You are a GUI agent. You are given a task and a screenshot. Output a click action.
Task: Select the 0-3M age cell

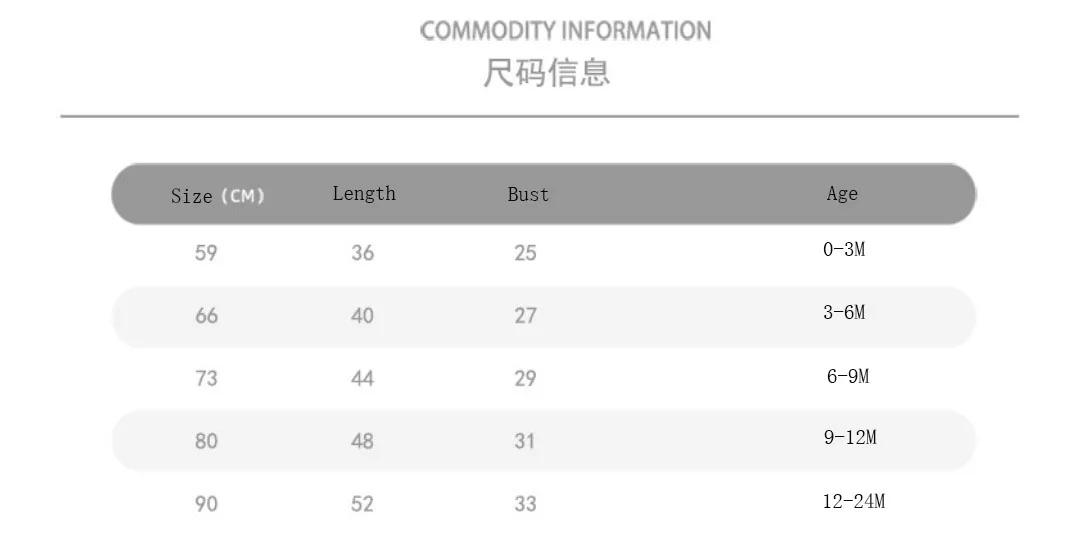click(x=844, y=250)
